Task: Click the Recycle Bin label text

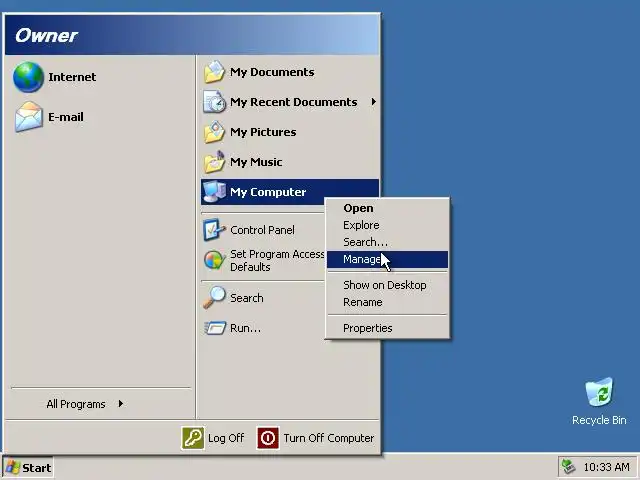Action: (x=599, y=420)
